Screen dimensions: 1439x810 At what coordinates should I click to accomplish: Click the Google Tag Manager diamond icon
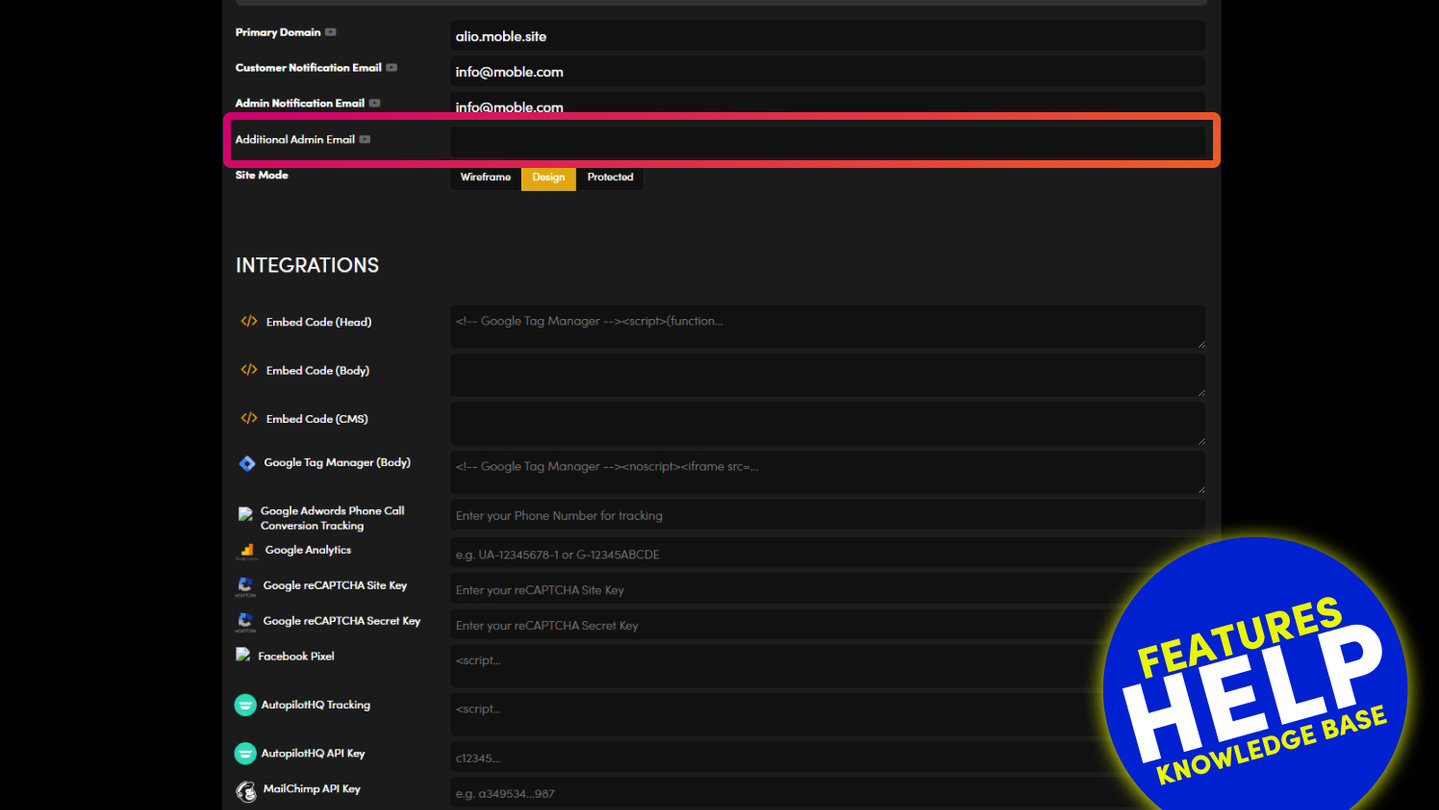[247, 463]
